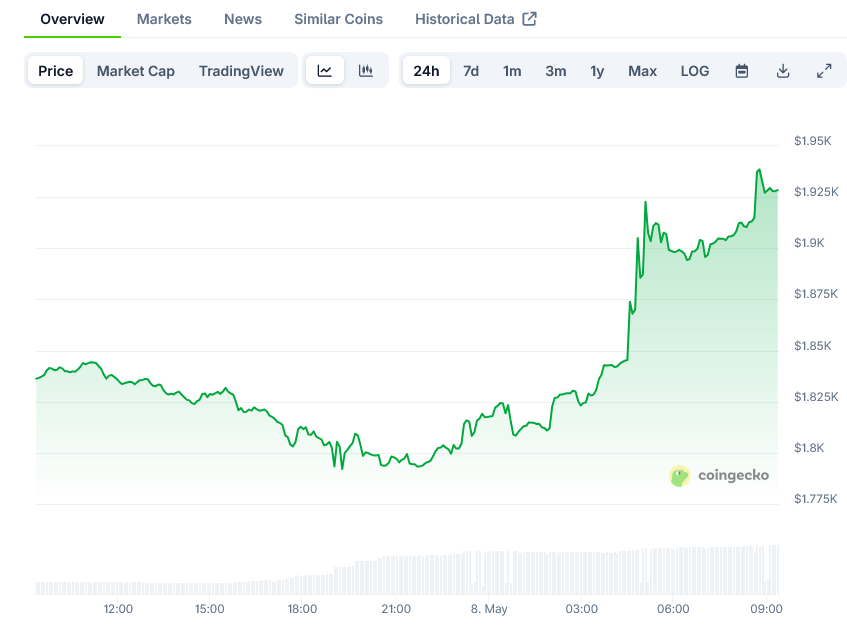
Task: Select the Price chart mode
Action: point(56,71)
